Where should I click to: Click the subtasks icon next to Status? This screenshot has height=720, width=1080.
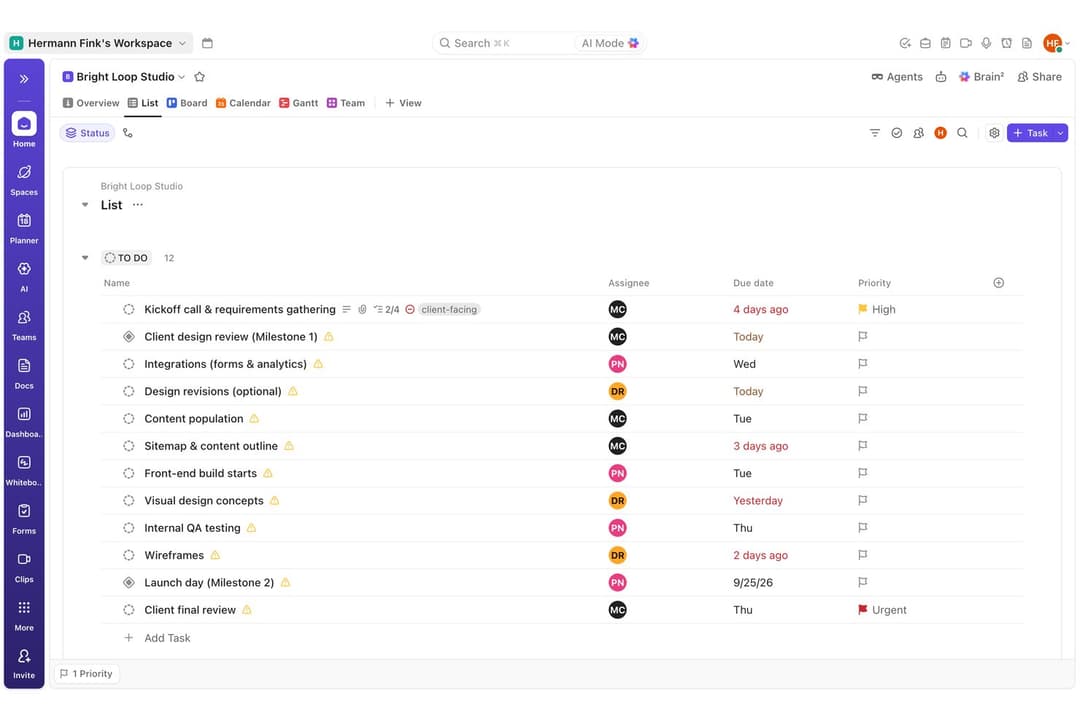coord(128,133)
